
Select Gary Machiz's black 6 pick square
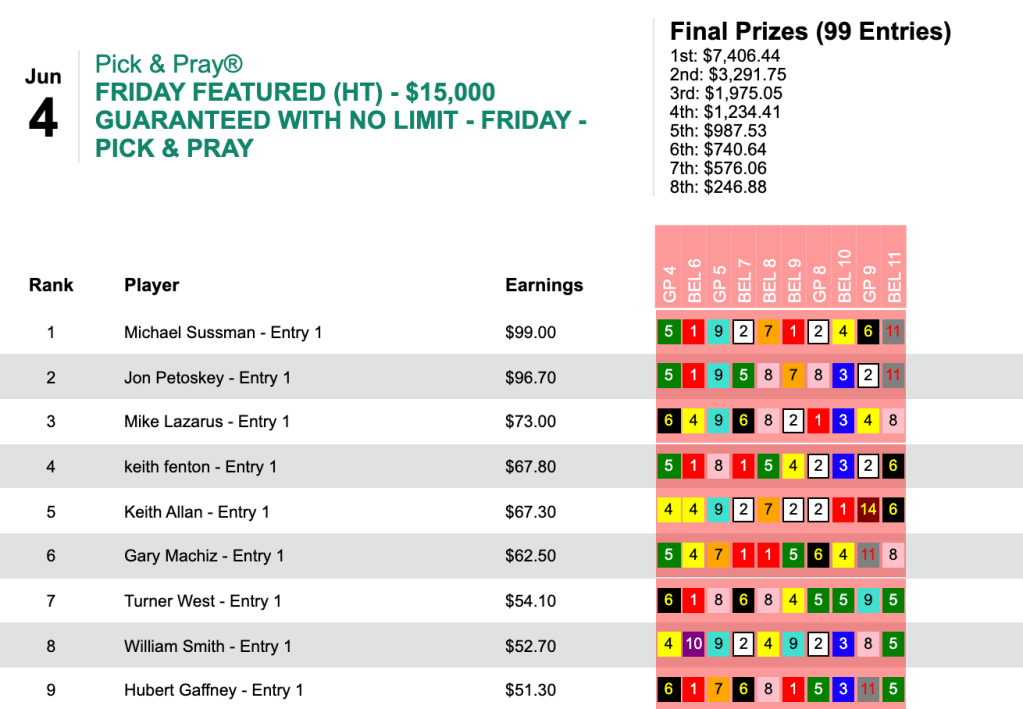pyautogui.click(x=819, y=556)
